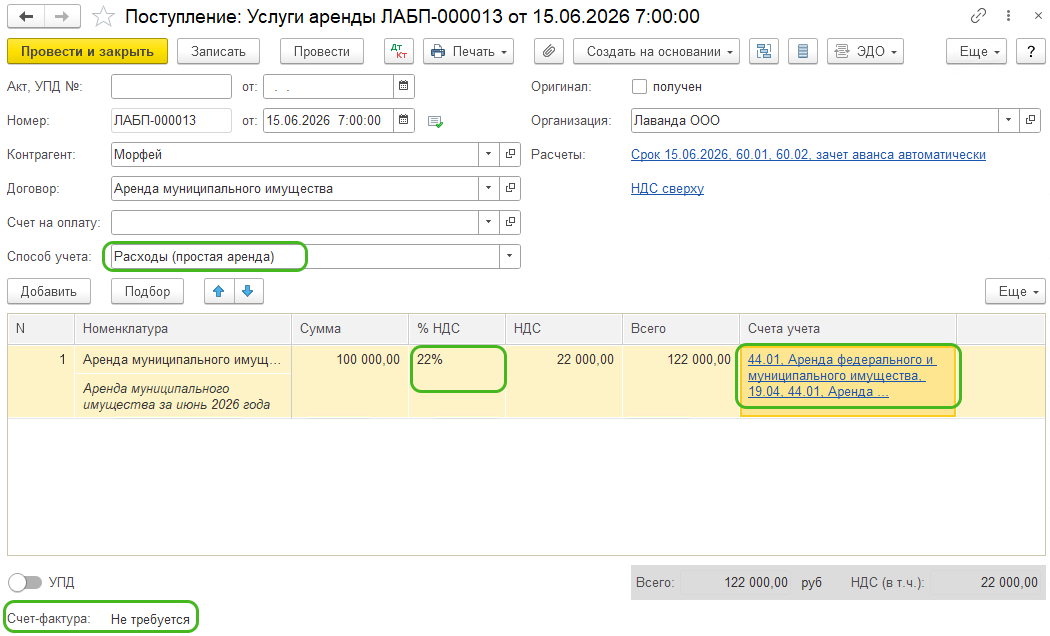Click the Записать button

[x=218, y=52]
